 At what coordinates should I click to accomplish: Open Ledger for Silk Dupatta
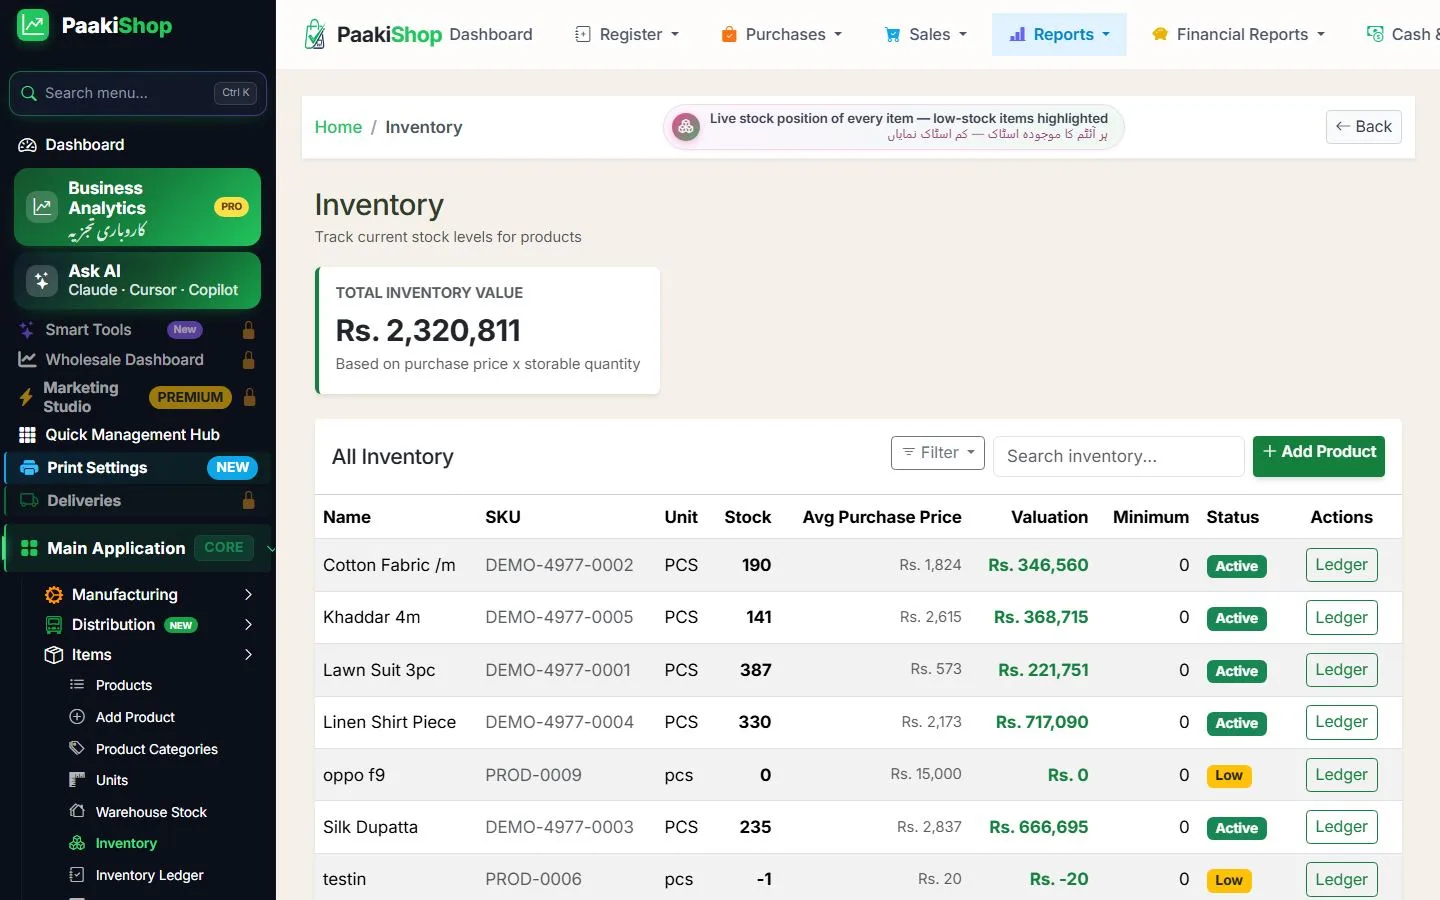tap(1342, 827)
